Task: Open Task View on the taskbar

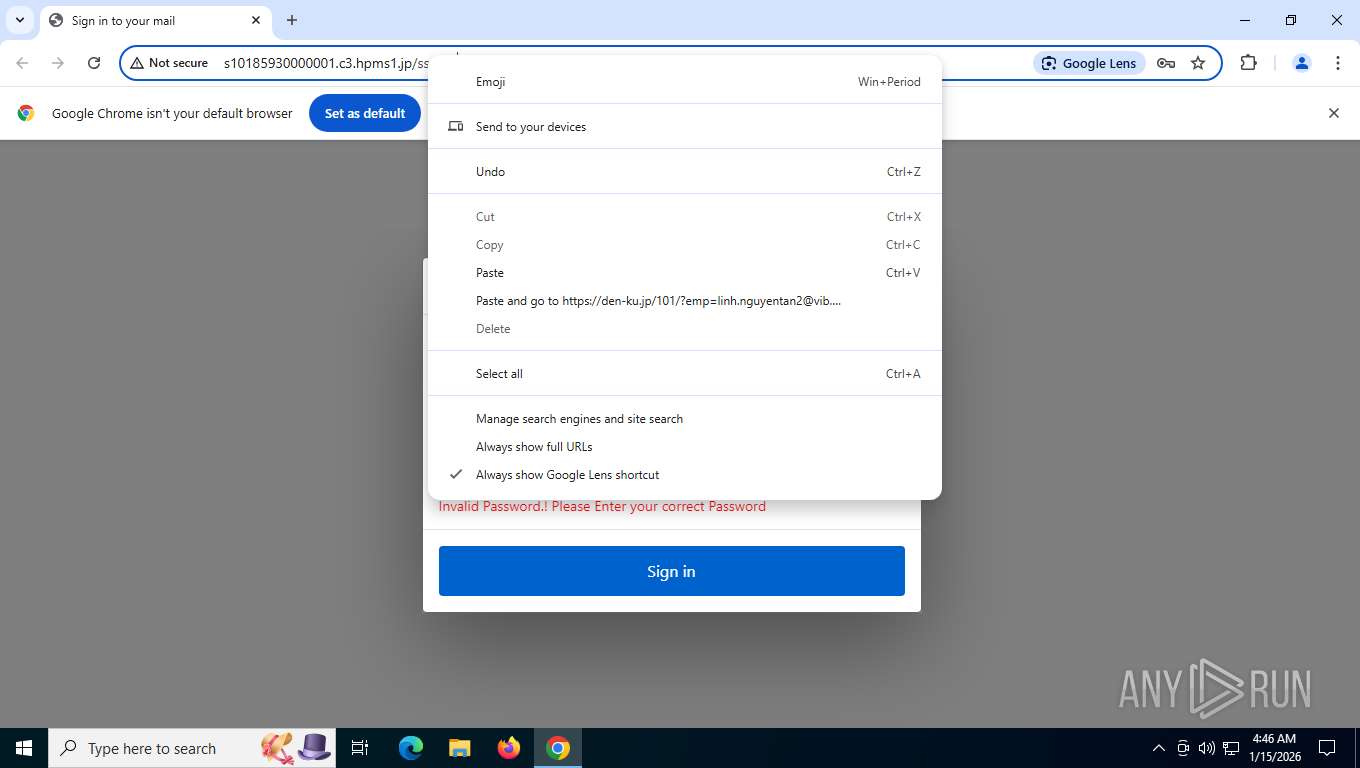Action: tap(360, 748)
